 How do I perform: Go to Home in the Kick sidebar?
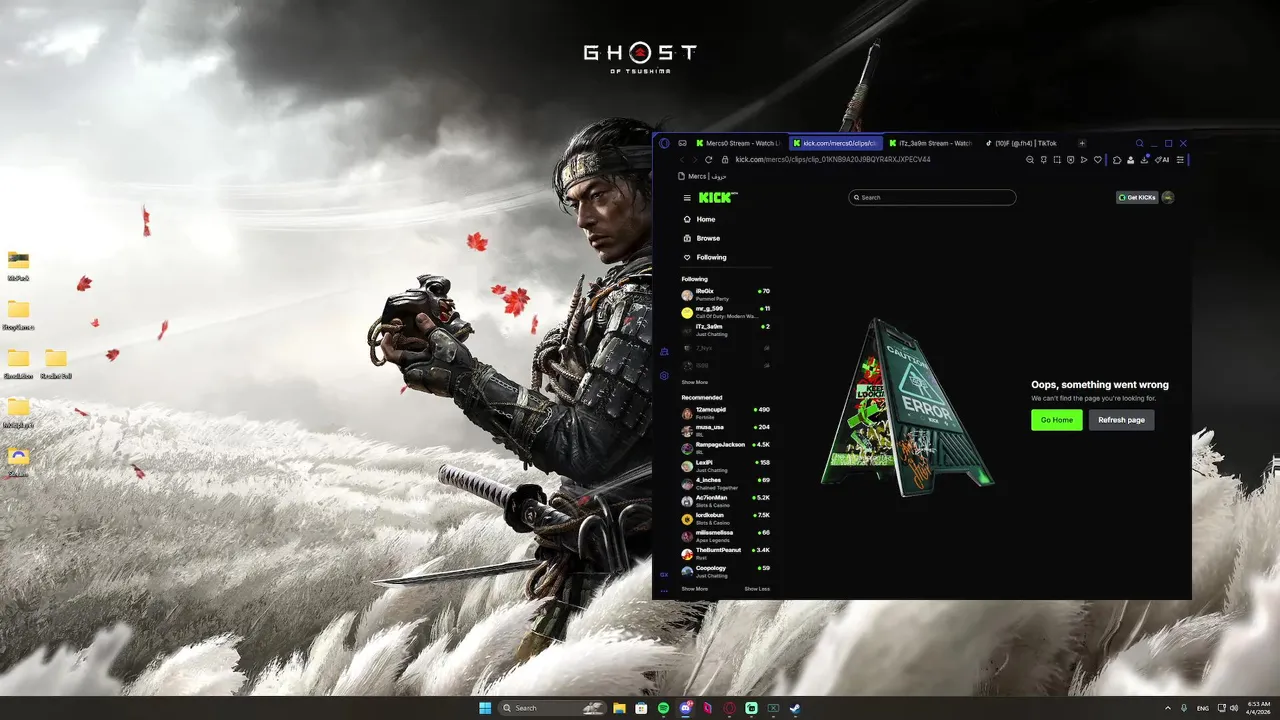[x=699, y=219]
